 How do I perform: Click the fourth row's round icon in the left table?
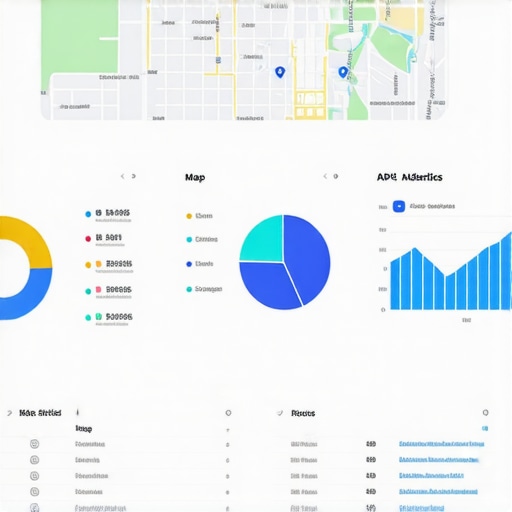click(x=34, y=492)
